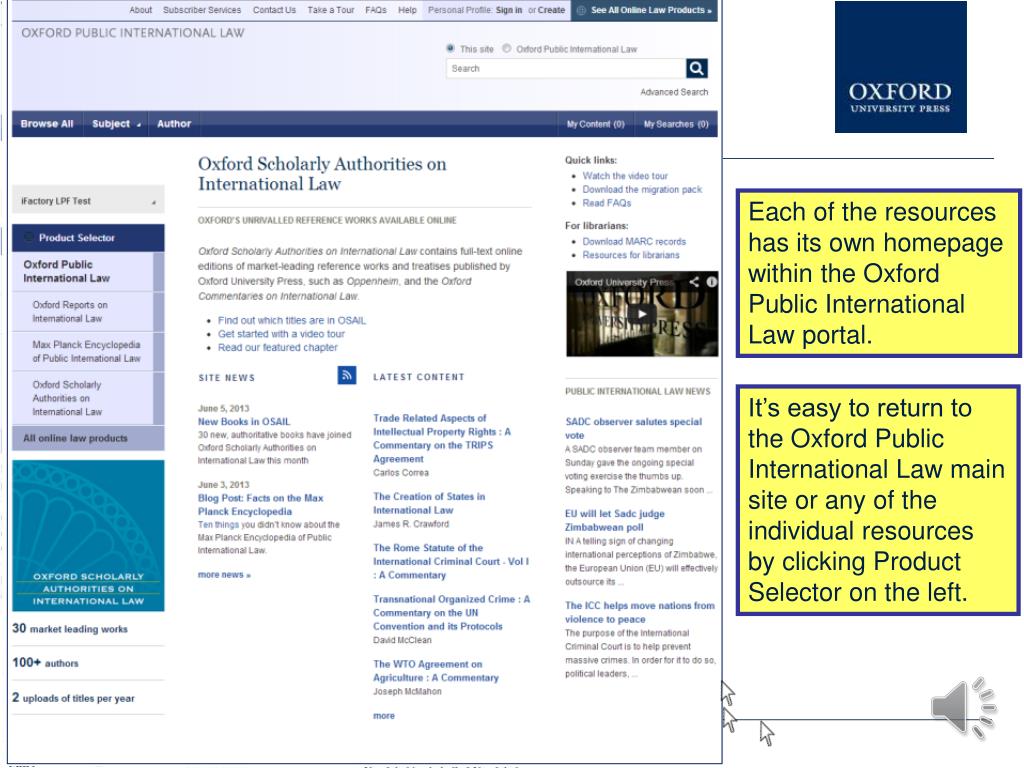Viewport: 1024px width, 768px height.
Task: Click the magnifier search button
Action: 697,68
